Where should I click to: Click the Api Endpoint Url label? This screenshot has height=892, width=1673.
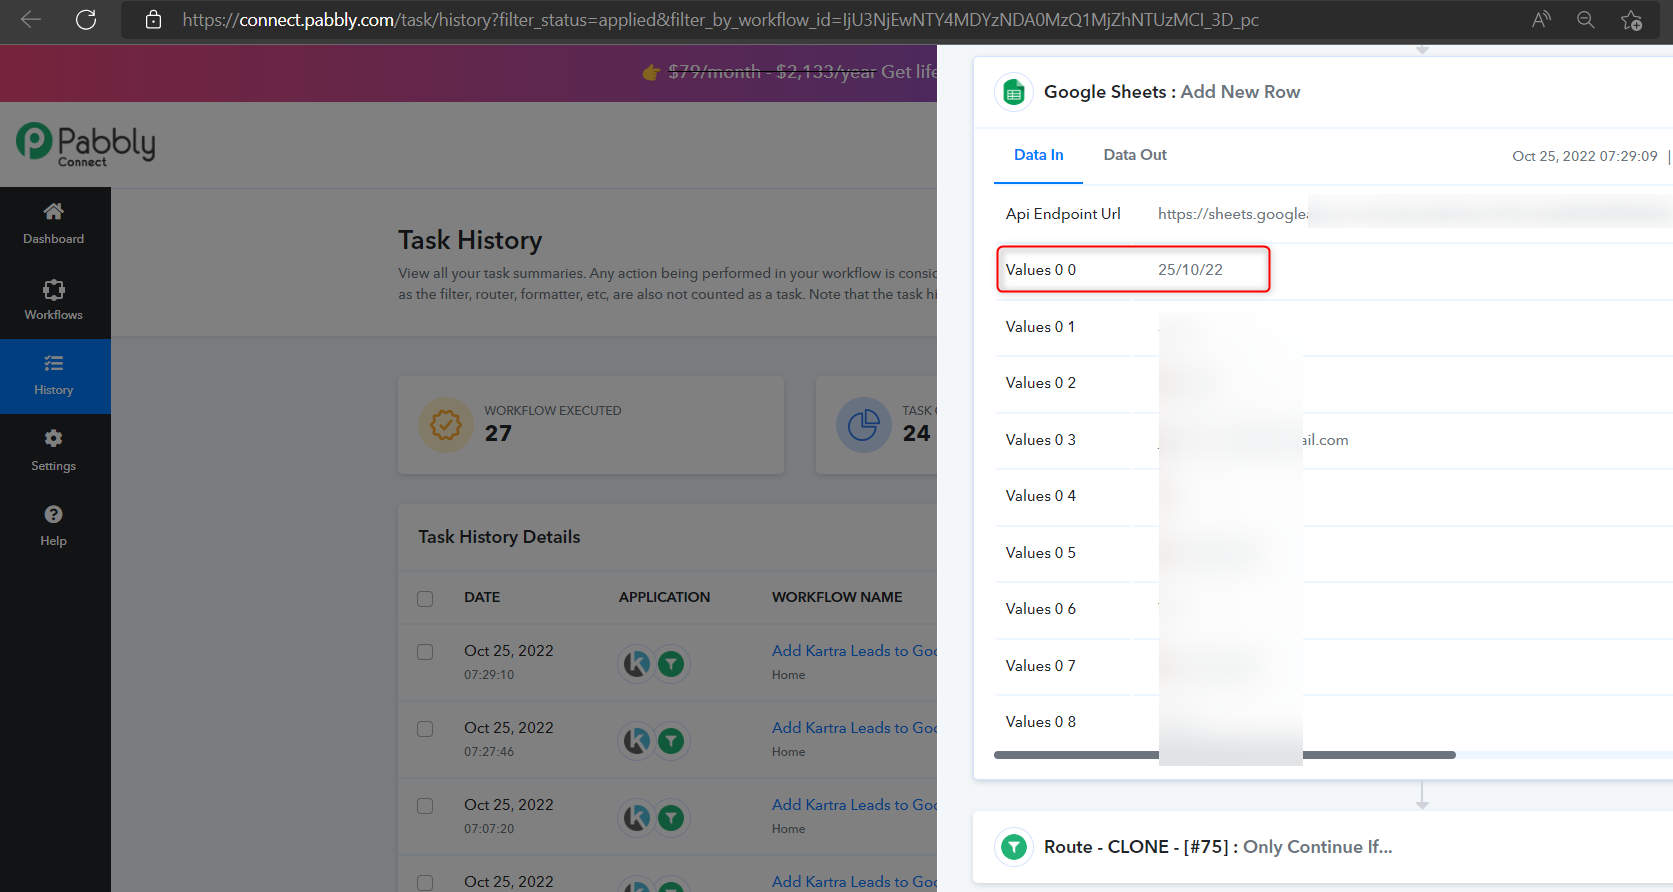pos(1063,214)
